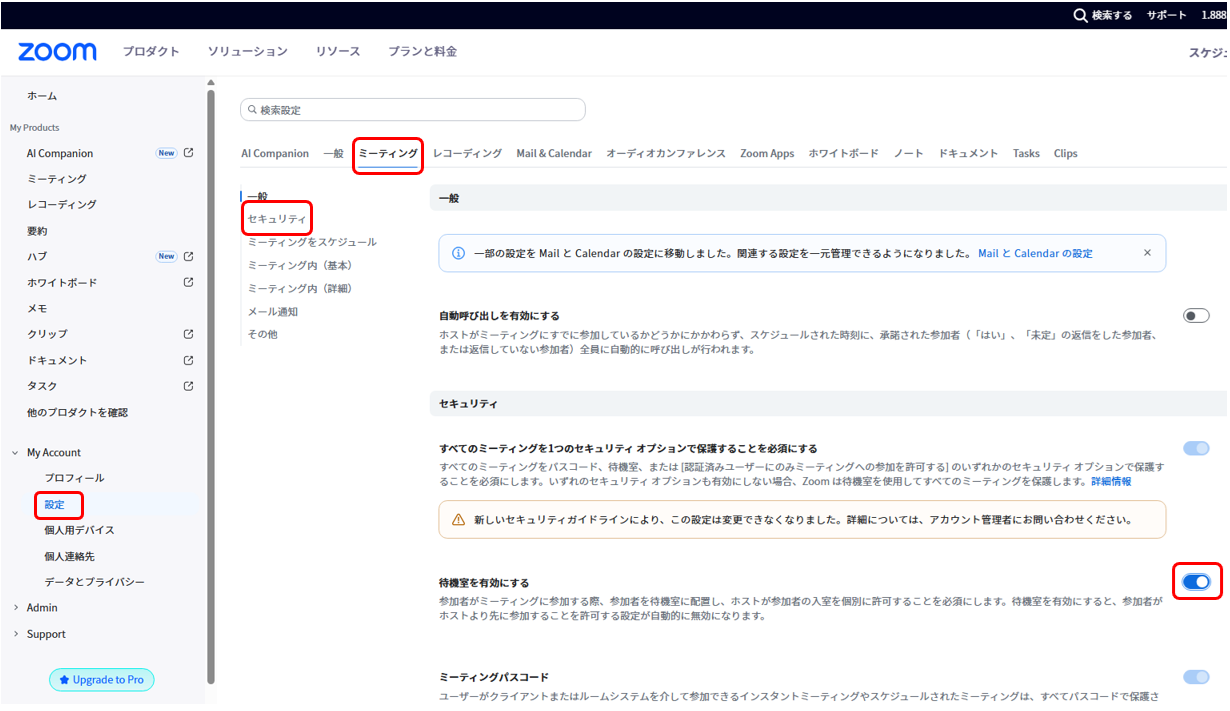Click external link icon beside タスク
Image resolution: width=1230 pixels, height=711 pixels.
tap(189, 386)
